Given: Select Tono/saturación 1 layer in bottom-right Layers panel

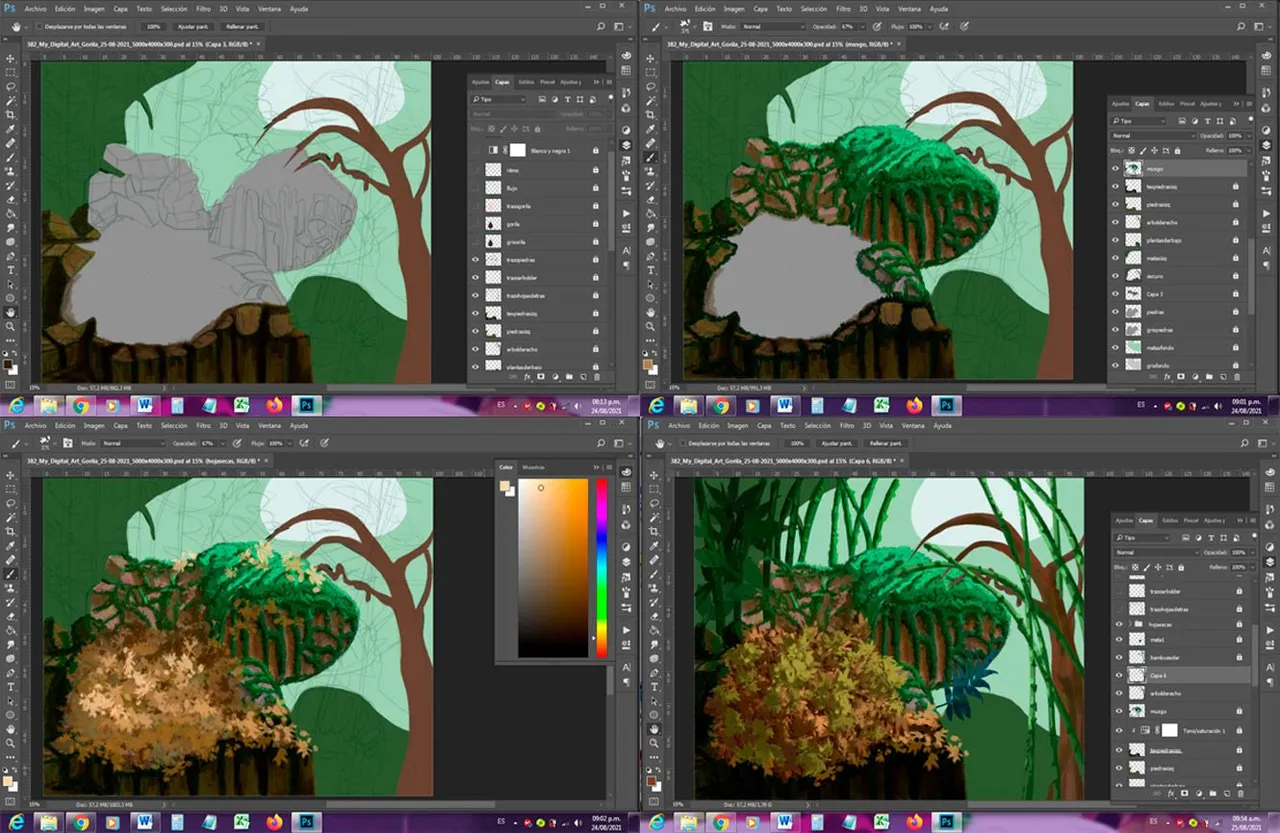Looking at the screenshot, I should click(1203, 730).
